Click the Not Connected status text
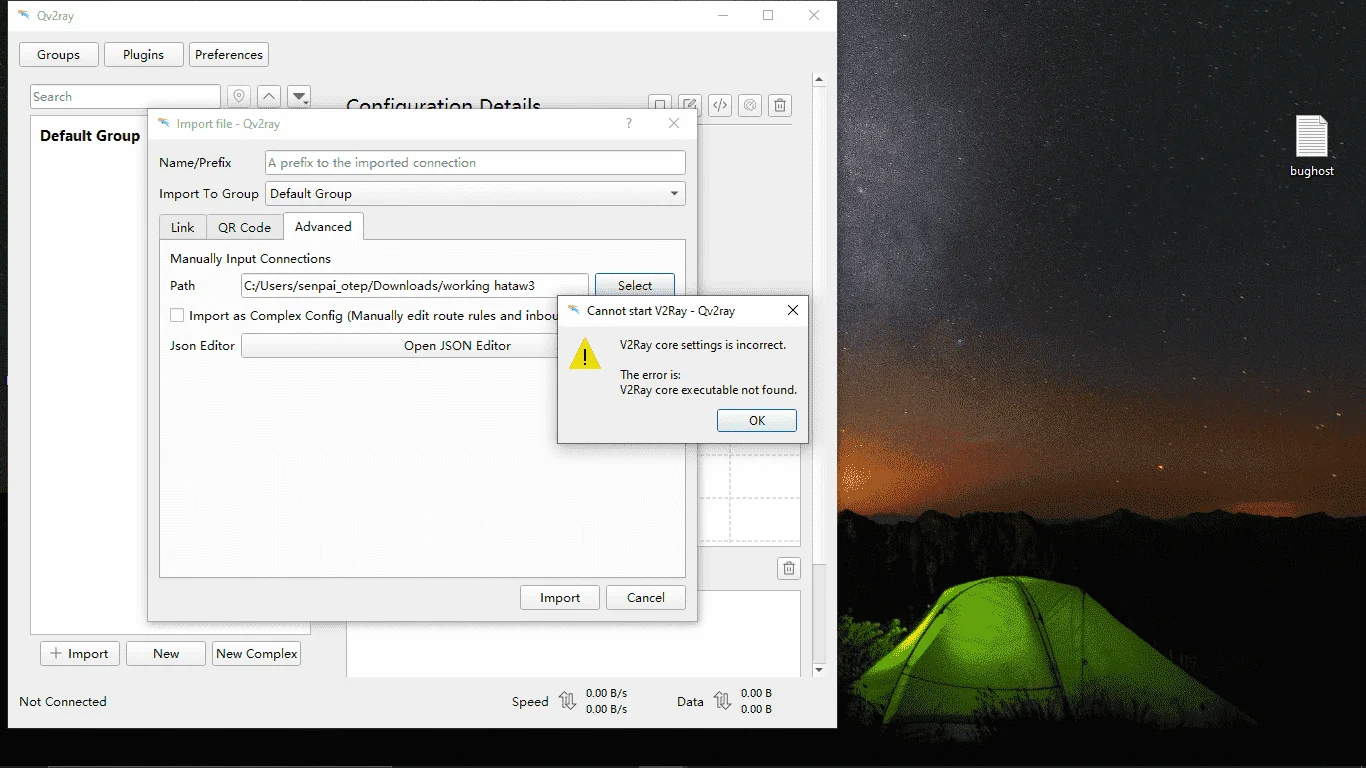Screen dimensions: 1366x768 [x=63, y=701]
